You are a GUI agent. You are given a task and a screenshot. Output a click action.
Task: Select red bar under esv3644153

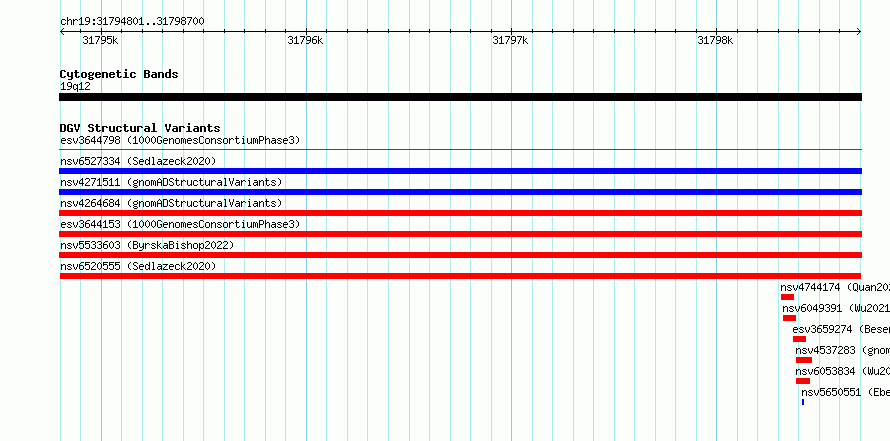tap(460, 234)
